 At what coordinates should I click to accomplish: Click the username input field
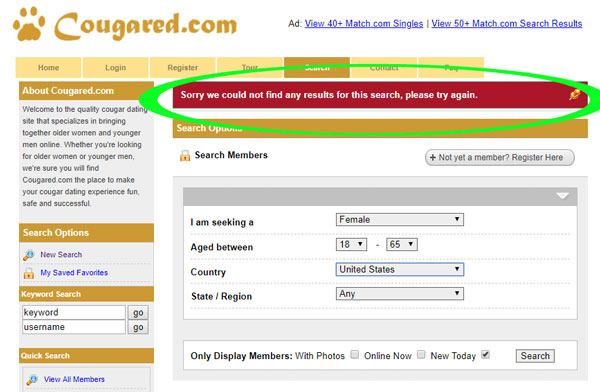(74, 327)
